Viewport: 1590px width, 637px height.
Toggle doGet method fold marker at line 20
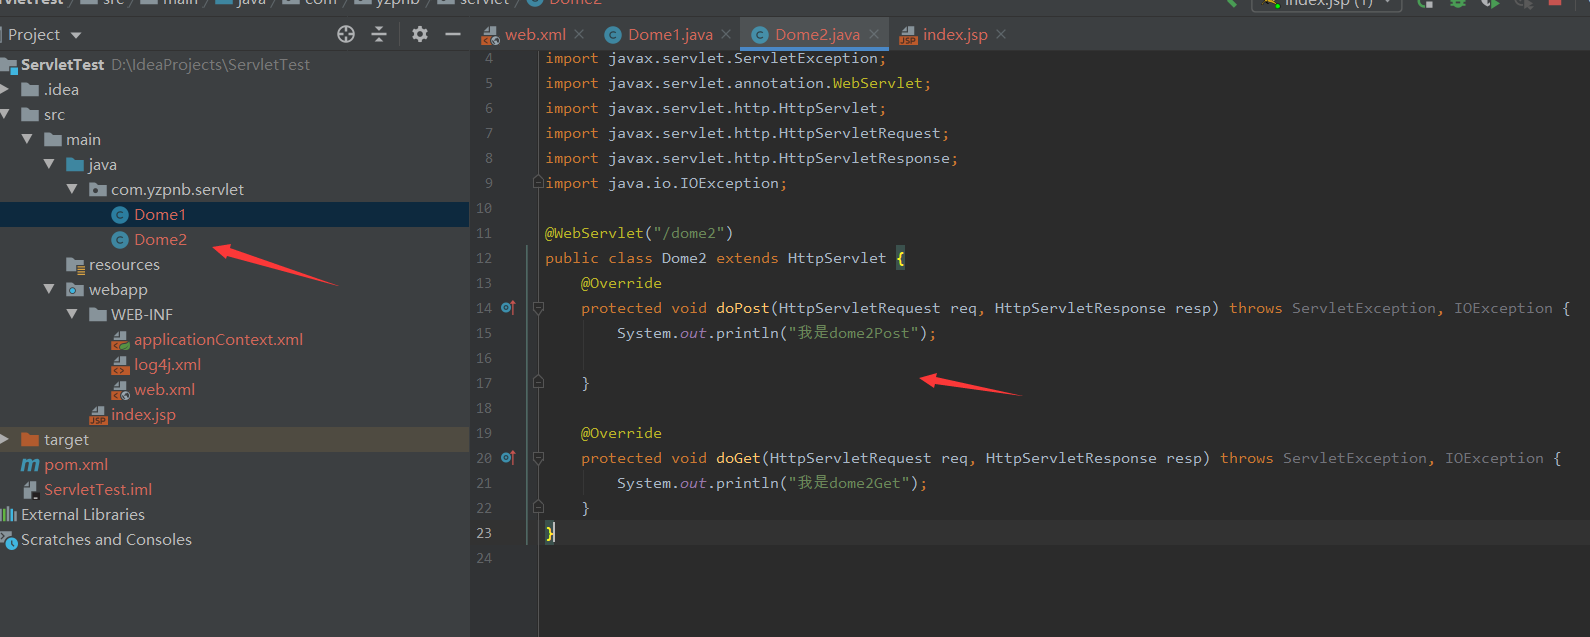(x=538, y=458)
